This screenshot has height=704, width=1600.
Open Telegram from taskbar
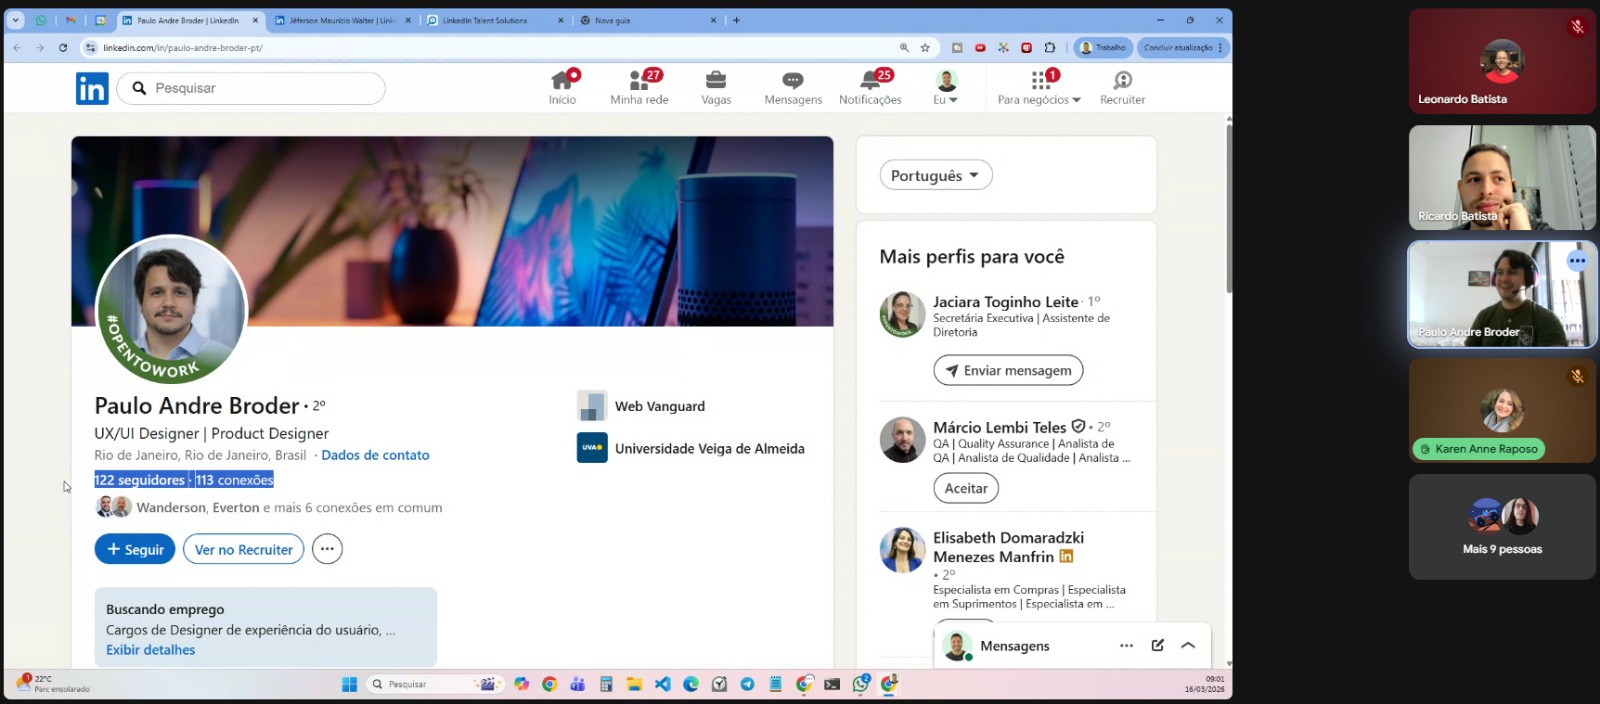tap(747, 684)
